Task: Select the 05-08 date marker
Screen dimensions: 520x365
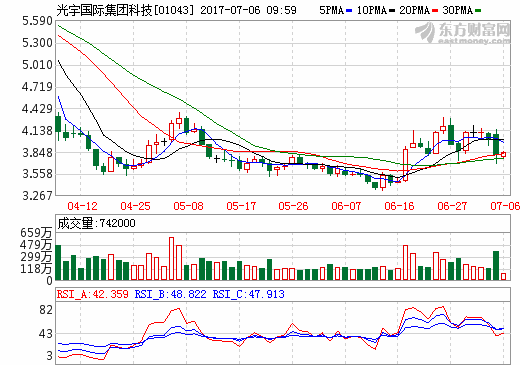Action: [x=188, y=206]
